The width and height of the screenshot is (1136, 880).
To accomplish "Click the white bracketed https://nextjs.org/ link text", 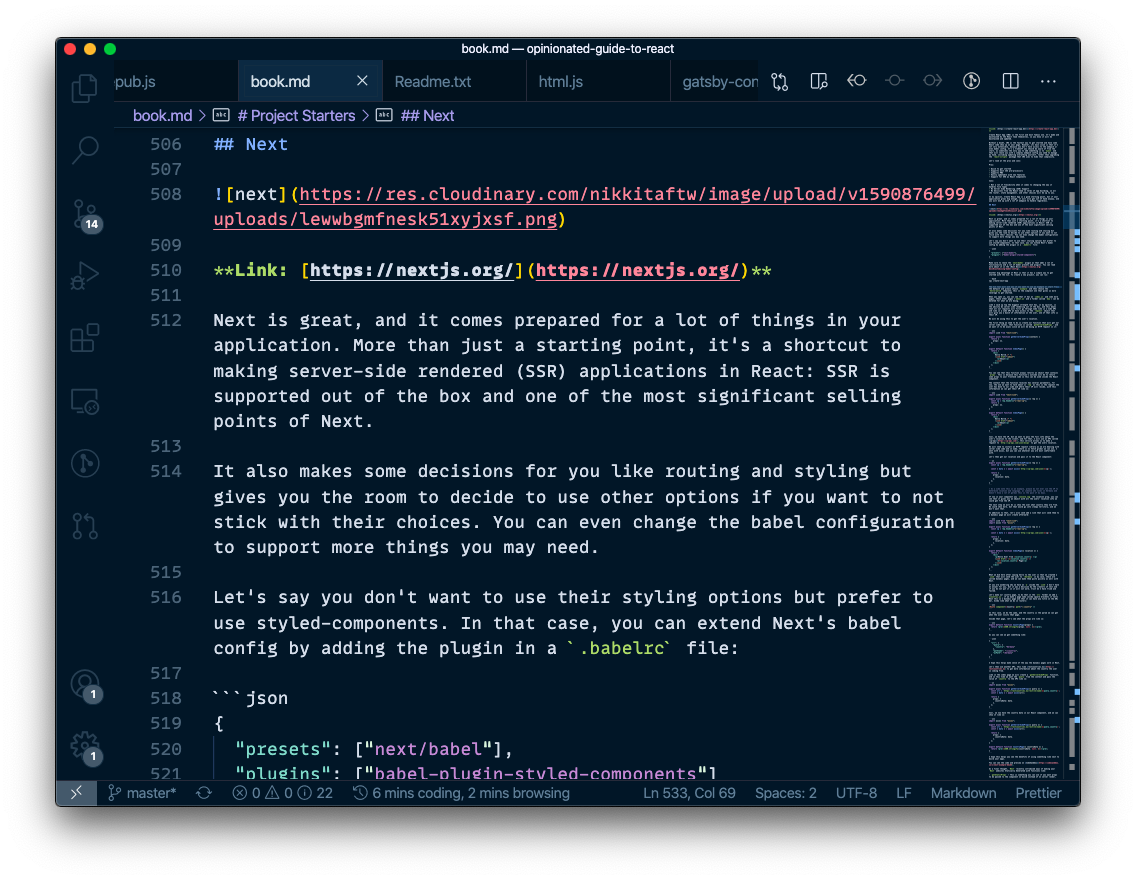I will coord(412,271).
